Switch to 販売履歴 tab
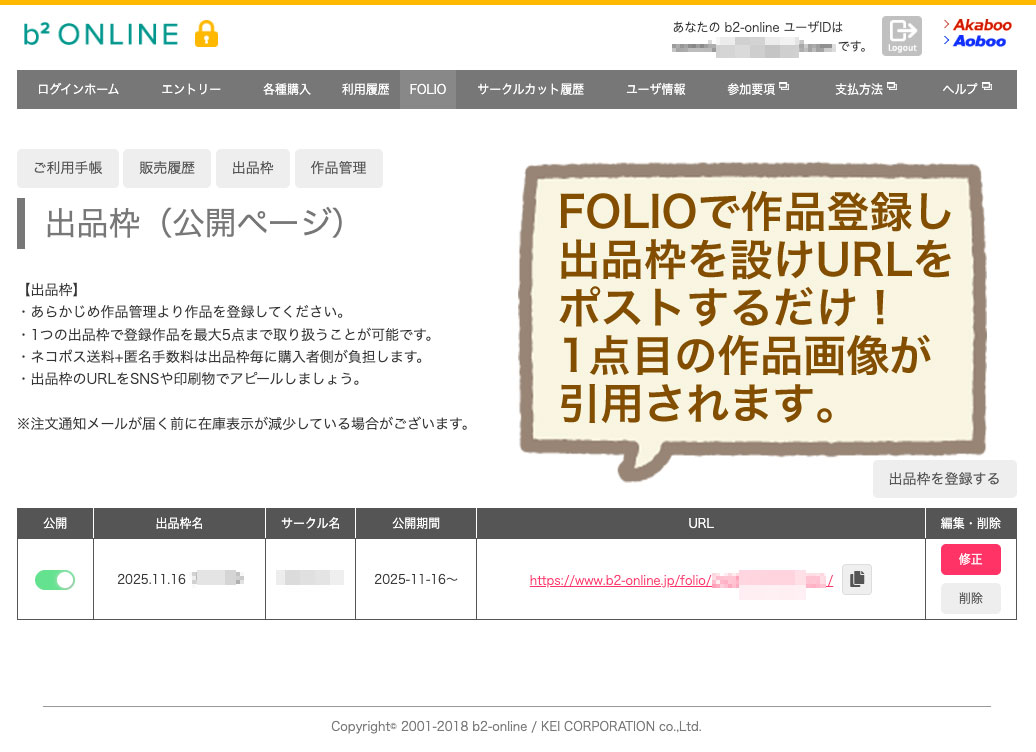 [166, 168]
